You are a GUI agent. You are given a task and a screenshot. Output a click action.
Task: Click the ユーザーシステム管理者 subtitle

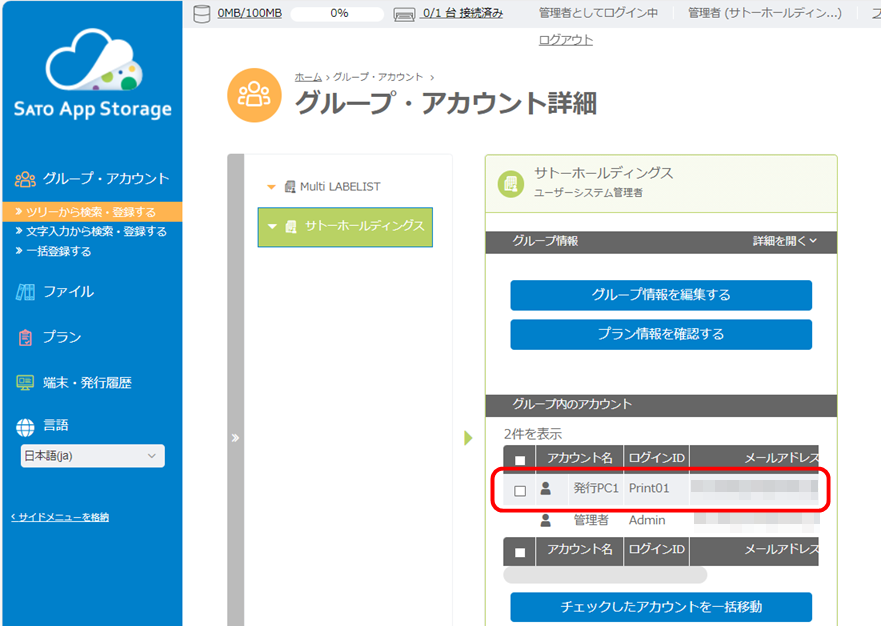(588, 193)
